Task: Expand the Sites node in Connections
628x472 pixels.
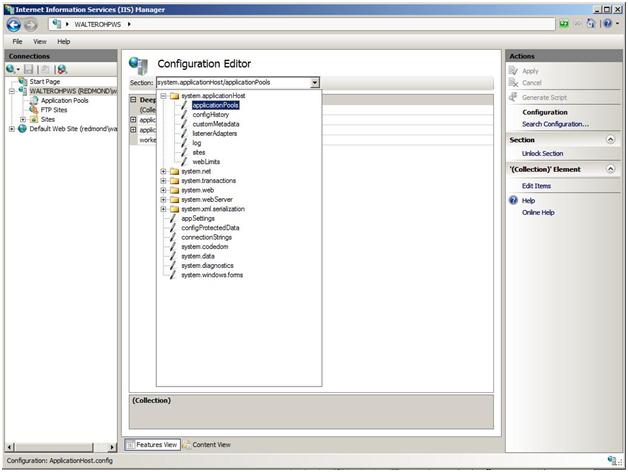Action: pos(23,119)
